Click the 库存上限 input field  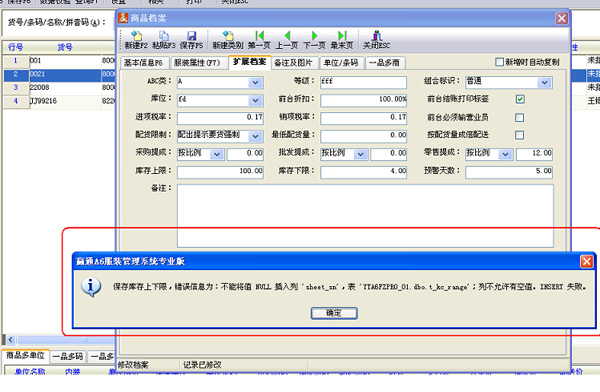click(x=220, y=172)
